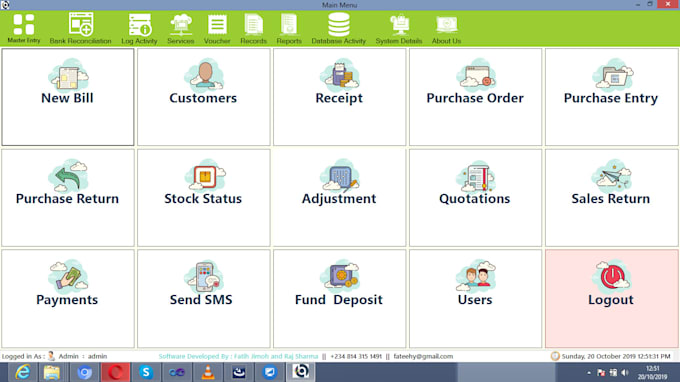Click the network icon in system tray

pos(613,372)
